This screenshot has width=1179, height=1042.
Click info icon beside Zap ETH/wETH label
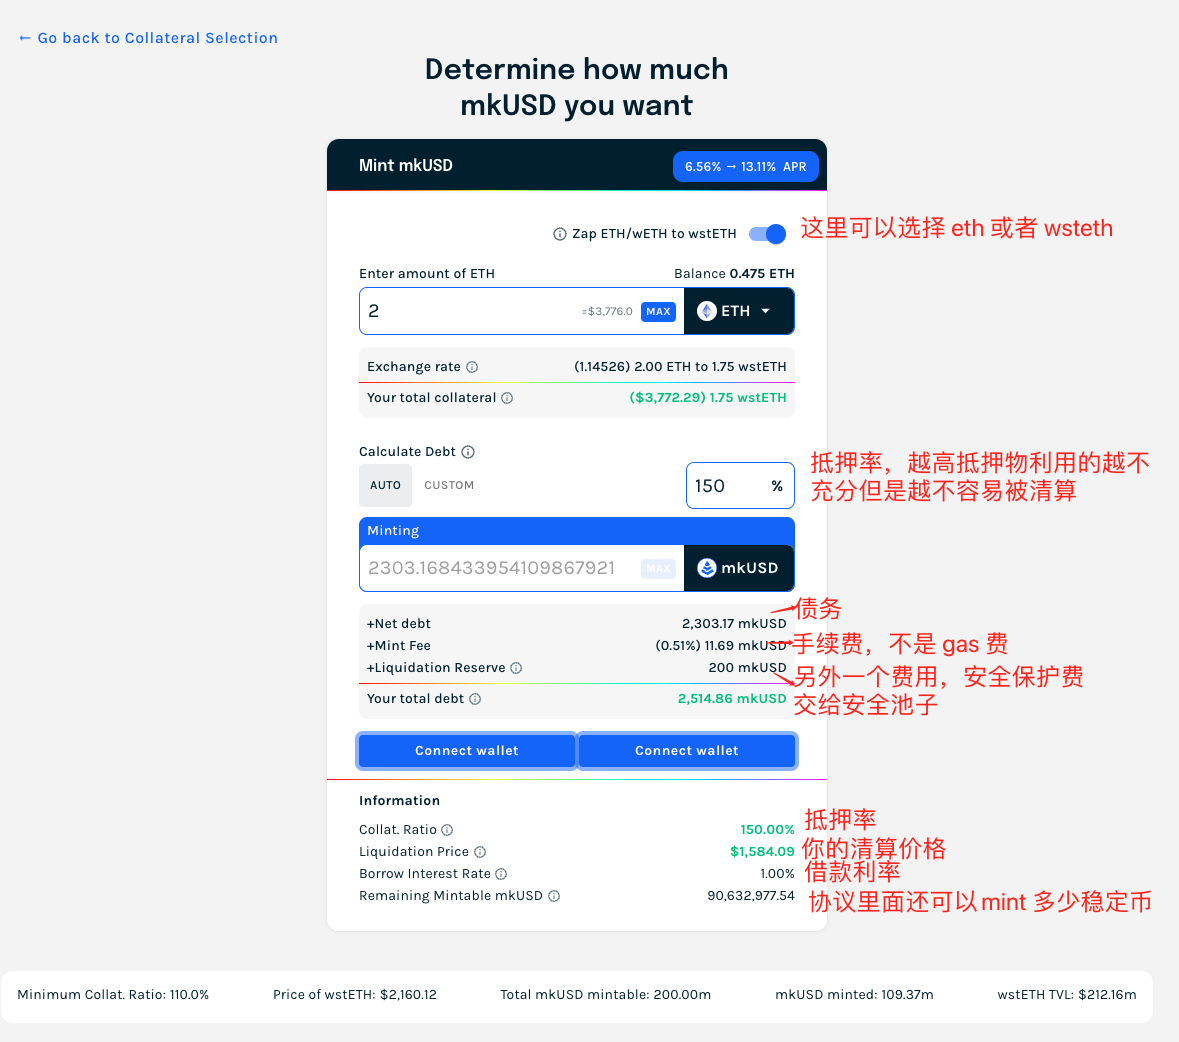[x=559, y=234]
